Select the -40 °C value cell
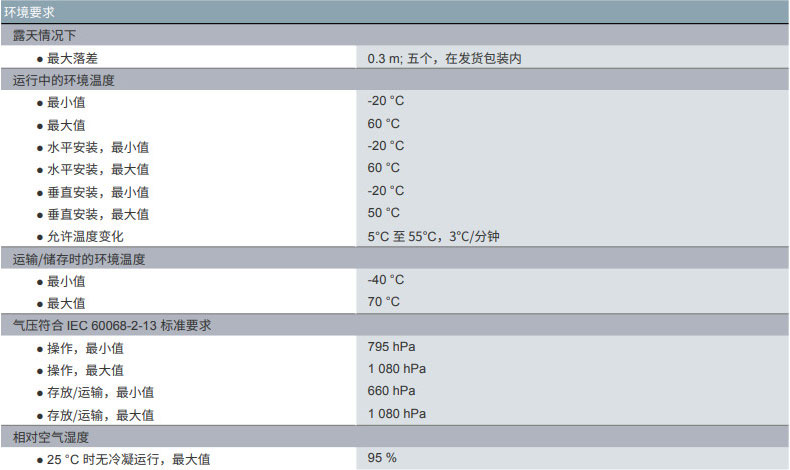 coord(386,280)
